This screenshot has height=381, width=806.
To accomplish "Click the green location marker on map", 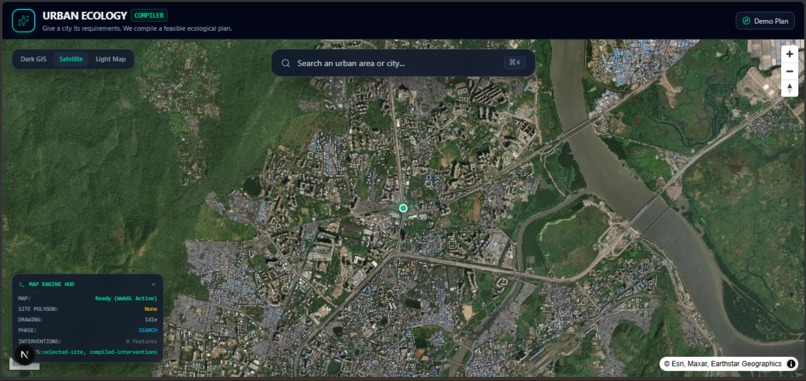I will pyautogui.click(x=403, y=208).
